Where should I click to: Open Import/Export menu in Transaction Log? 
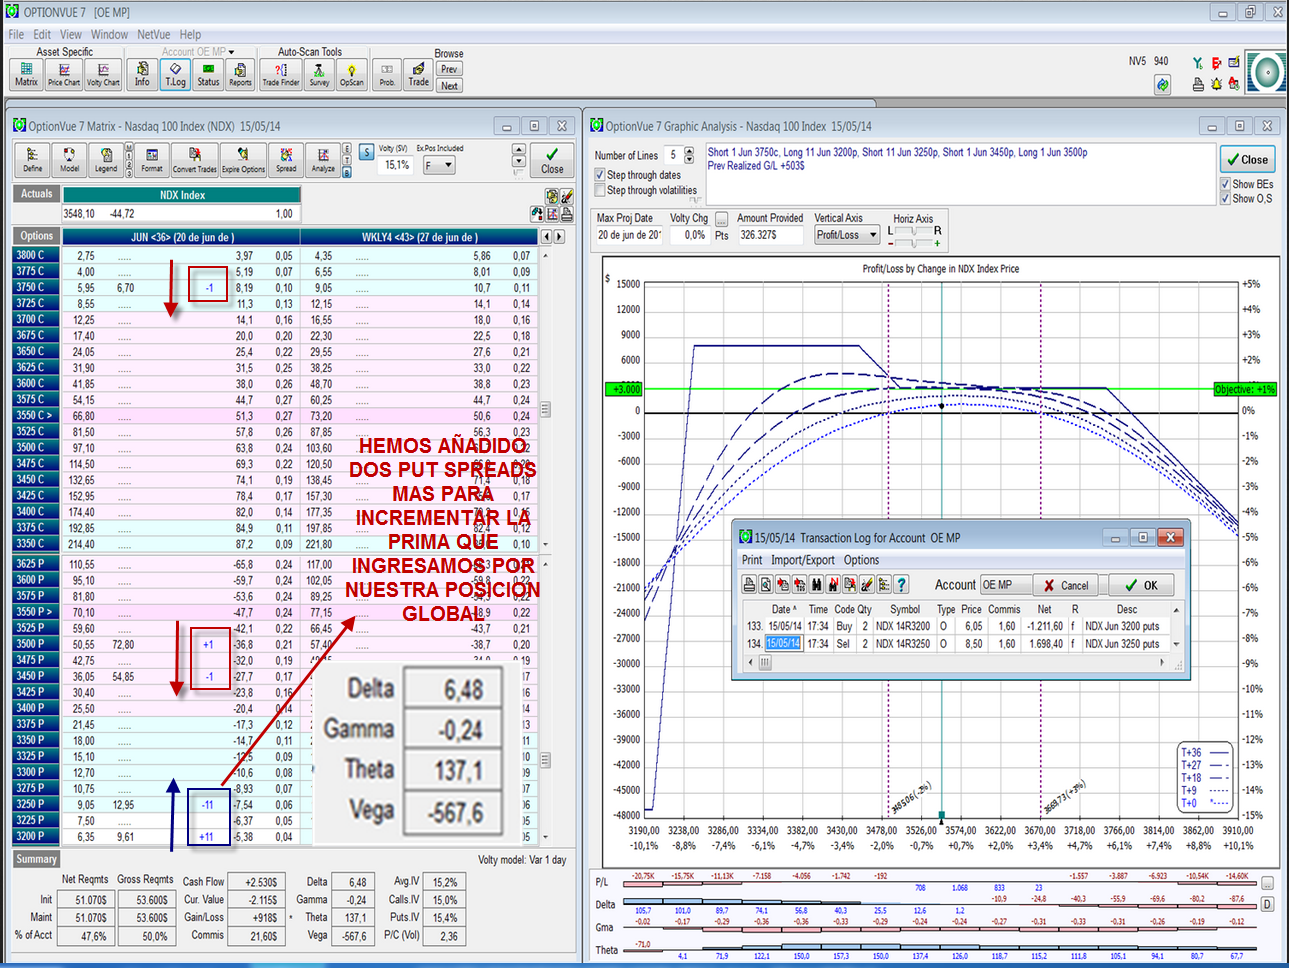(x=802, y=560)
